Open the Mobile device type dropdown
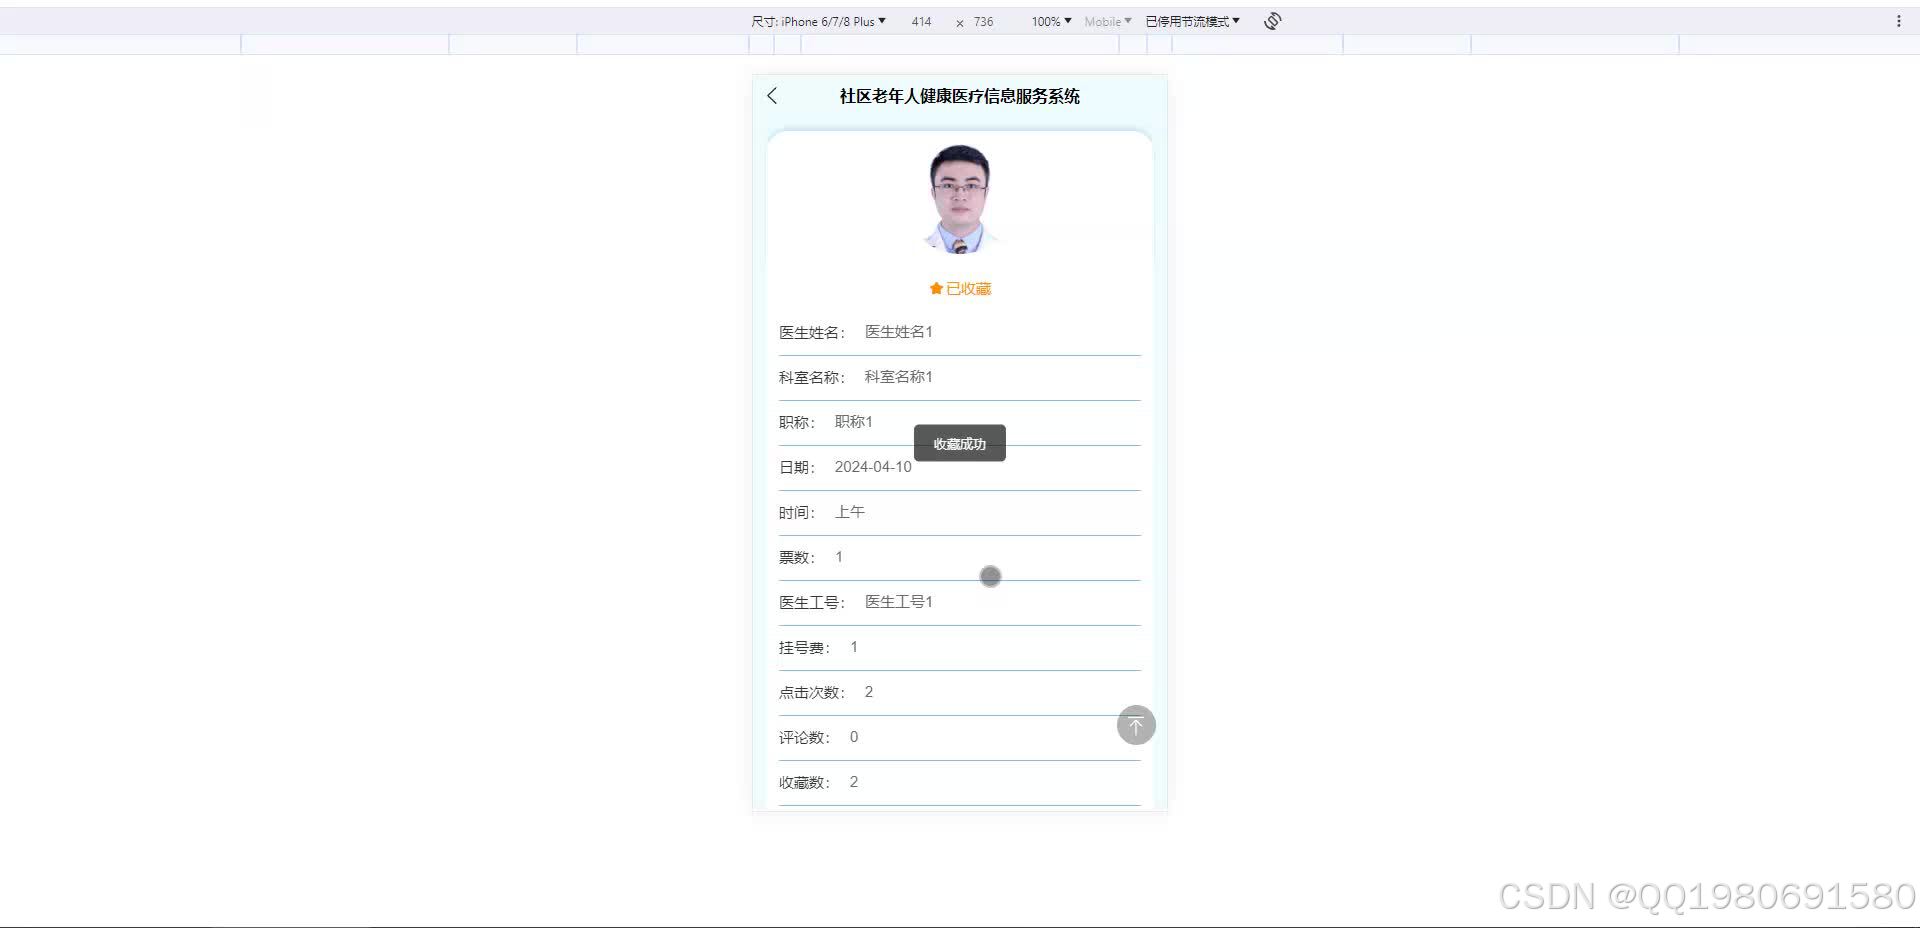Screen dimensions: 1920x928 (x=1107, y=20)
